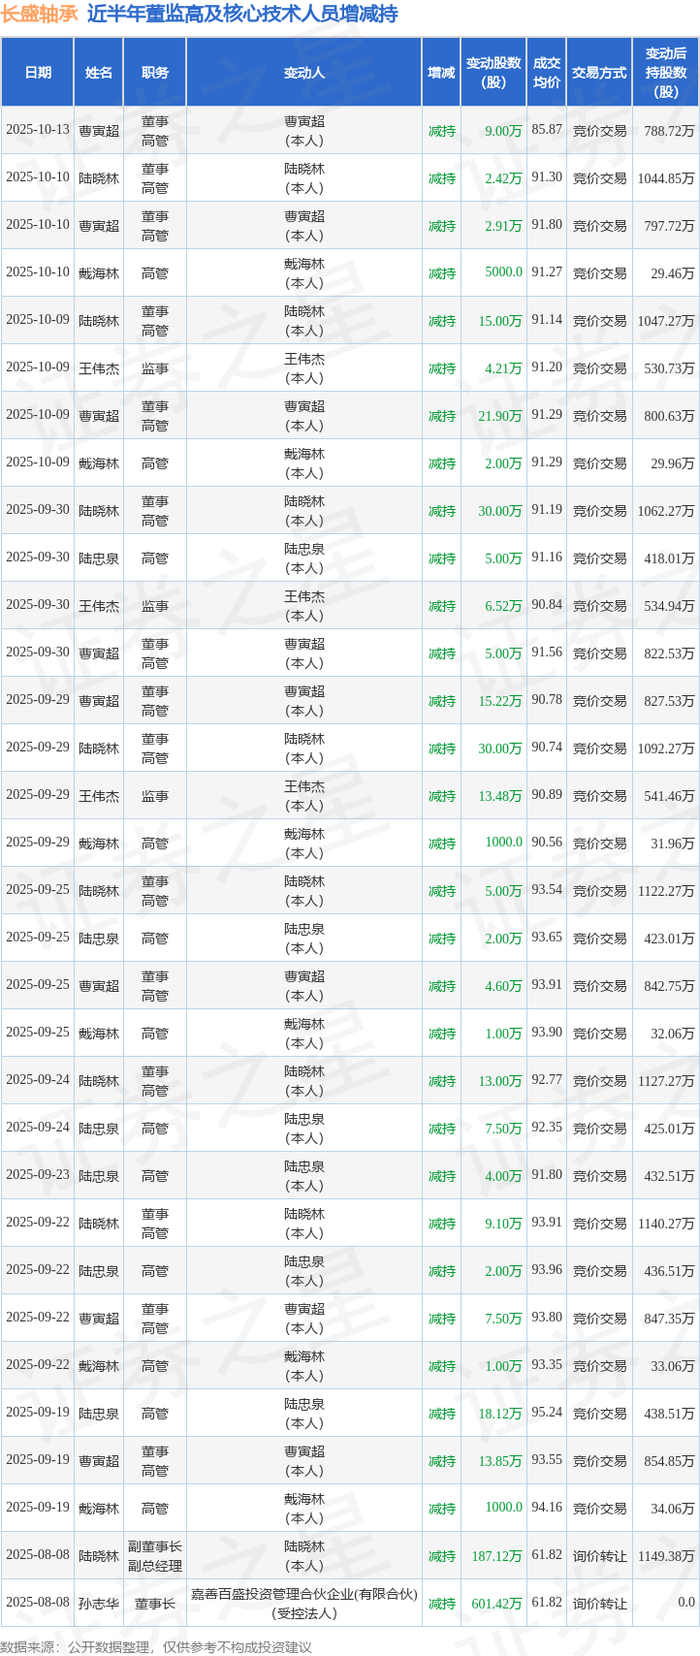Image resolution: width=700 pixels, height=1656 pixels.
Task: Click the average price 91.16
Action: [546, 557]
